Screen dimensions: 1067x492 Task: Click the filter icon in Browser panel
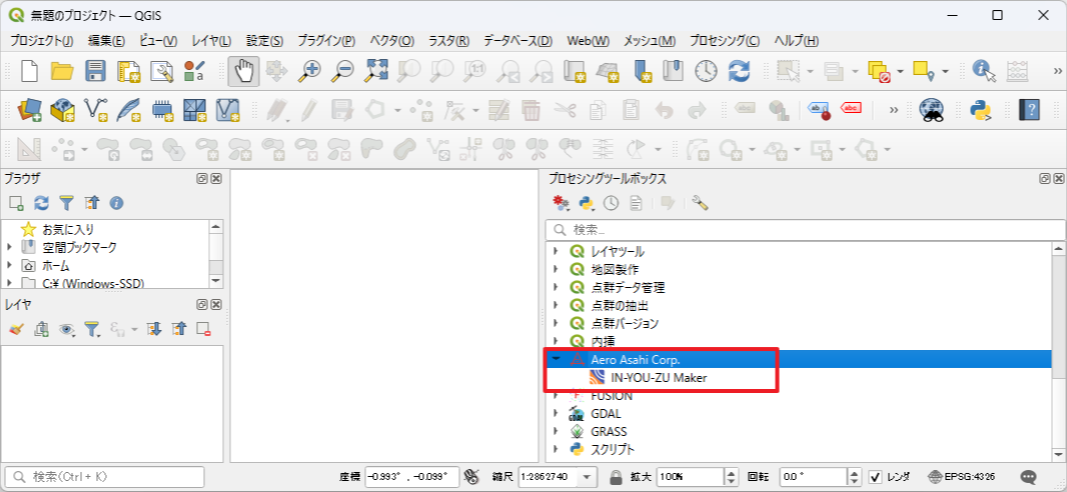(66, 203)
